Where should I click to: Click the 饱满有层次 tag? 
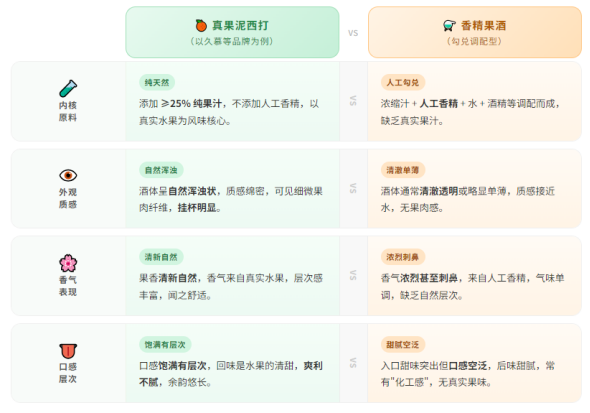point(165,345)
